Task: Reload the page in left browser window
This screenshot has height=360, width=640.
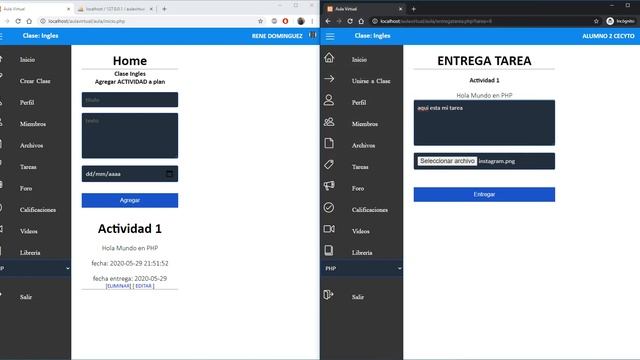Action: tap(18, 21)
